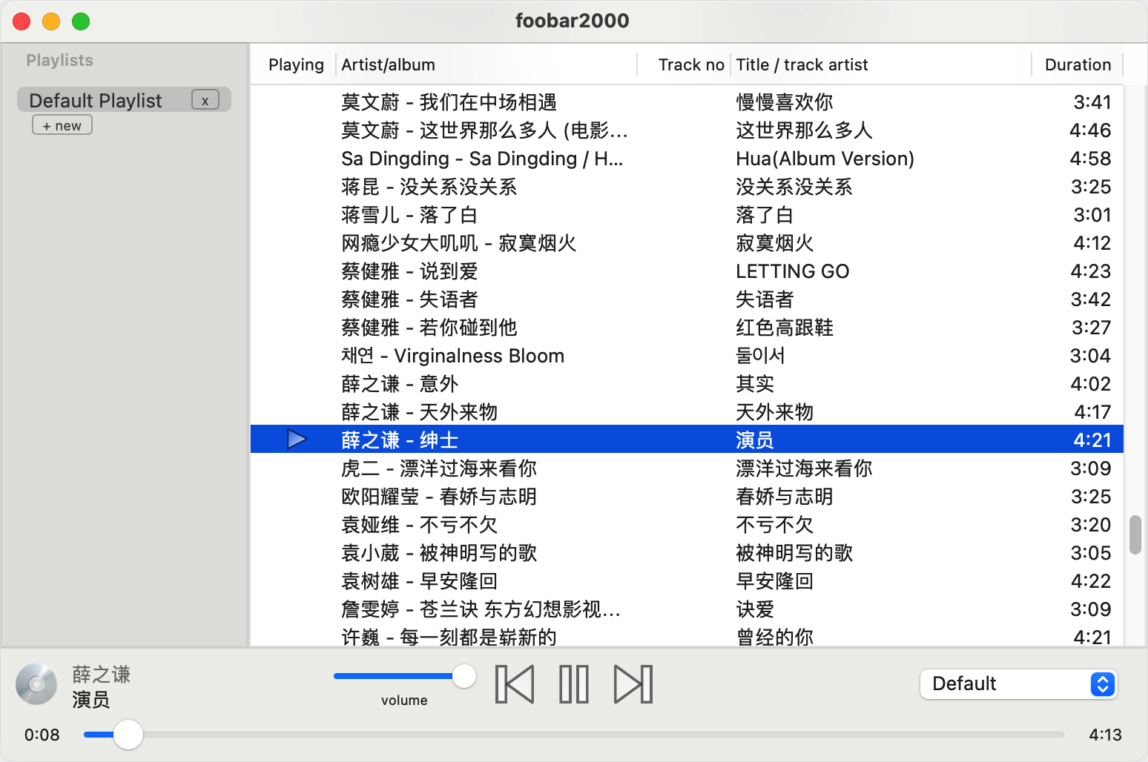
Task: Click the seek bar position knob
Action: [x=128, y=734]
